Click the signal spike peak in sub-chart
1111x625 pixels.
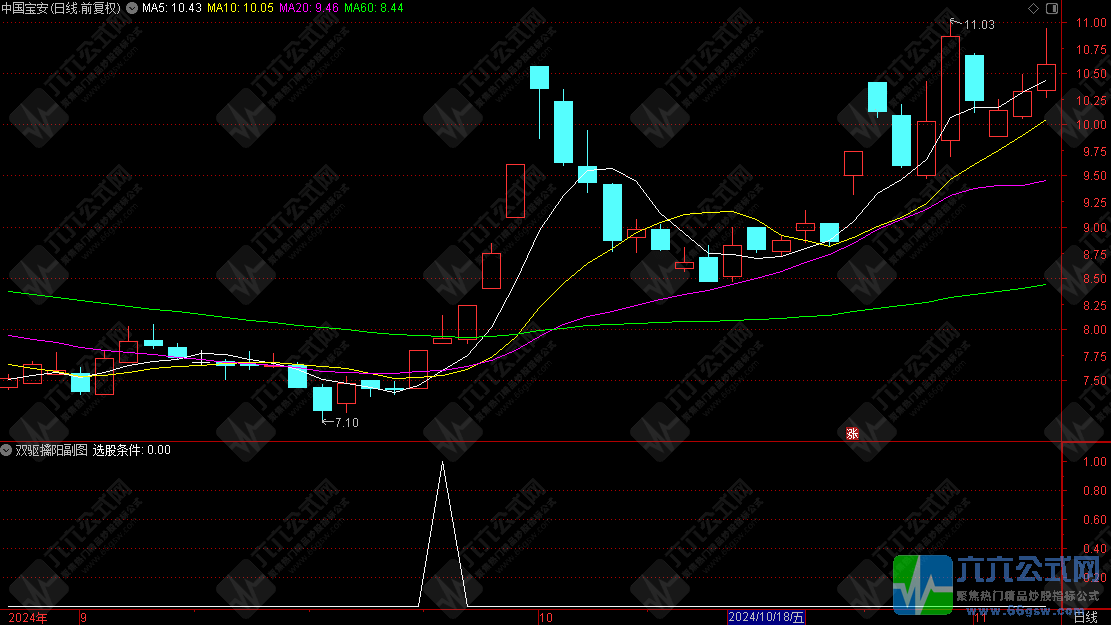click(443, 463)
